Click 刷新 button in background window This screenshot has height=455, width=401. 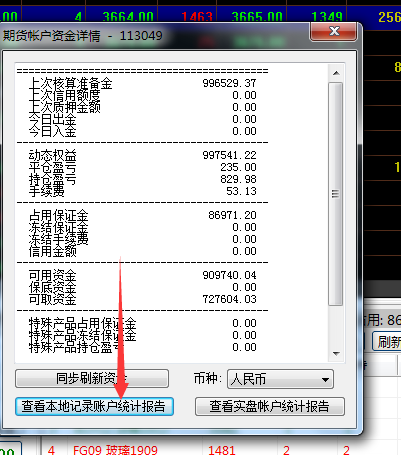click(388, 342)
